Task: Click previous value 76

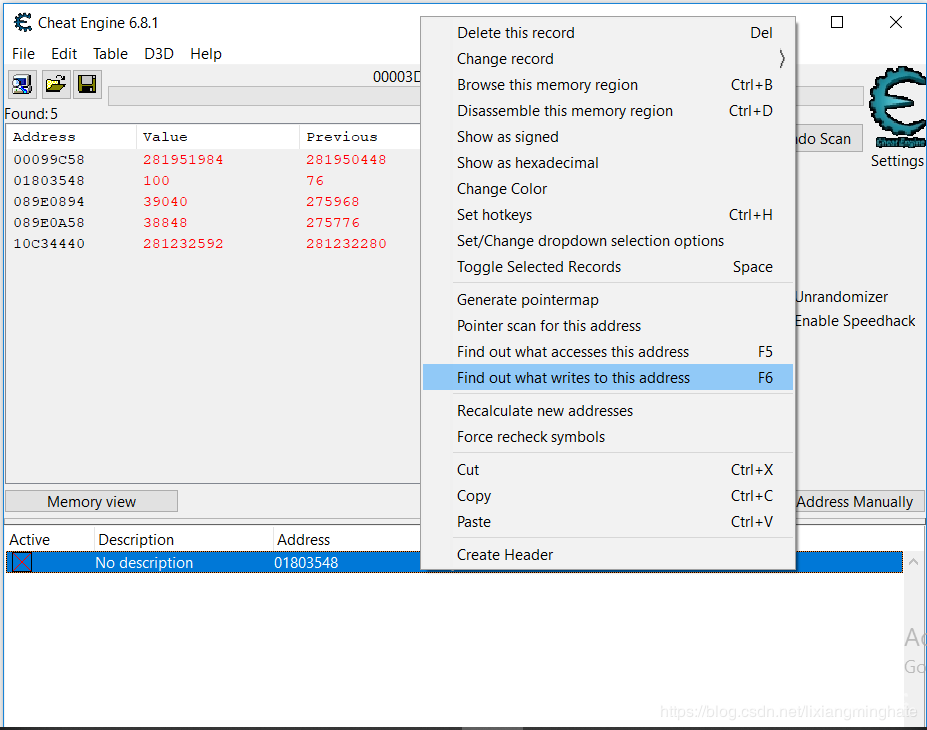Action: click(315, 181)
